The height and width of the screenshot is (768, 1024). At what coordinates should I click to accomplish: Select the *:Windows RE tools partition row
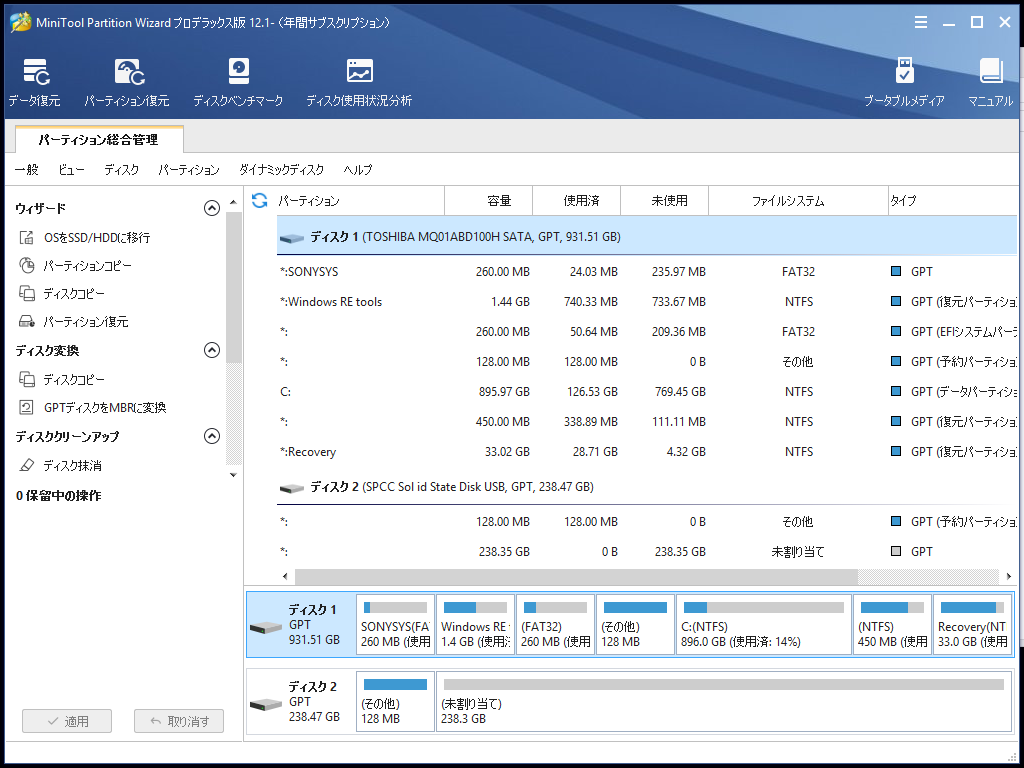(647, 302)
